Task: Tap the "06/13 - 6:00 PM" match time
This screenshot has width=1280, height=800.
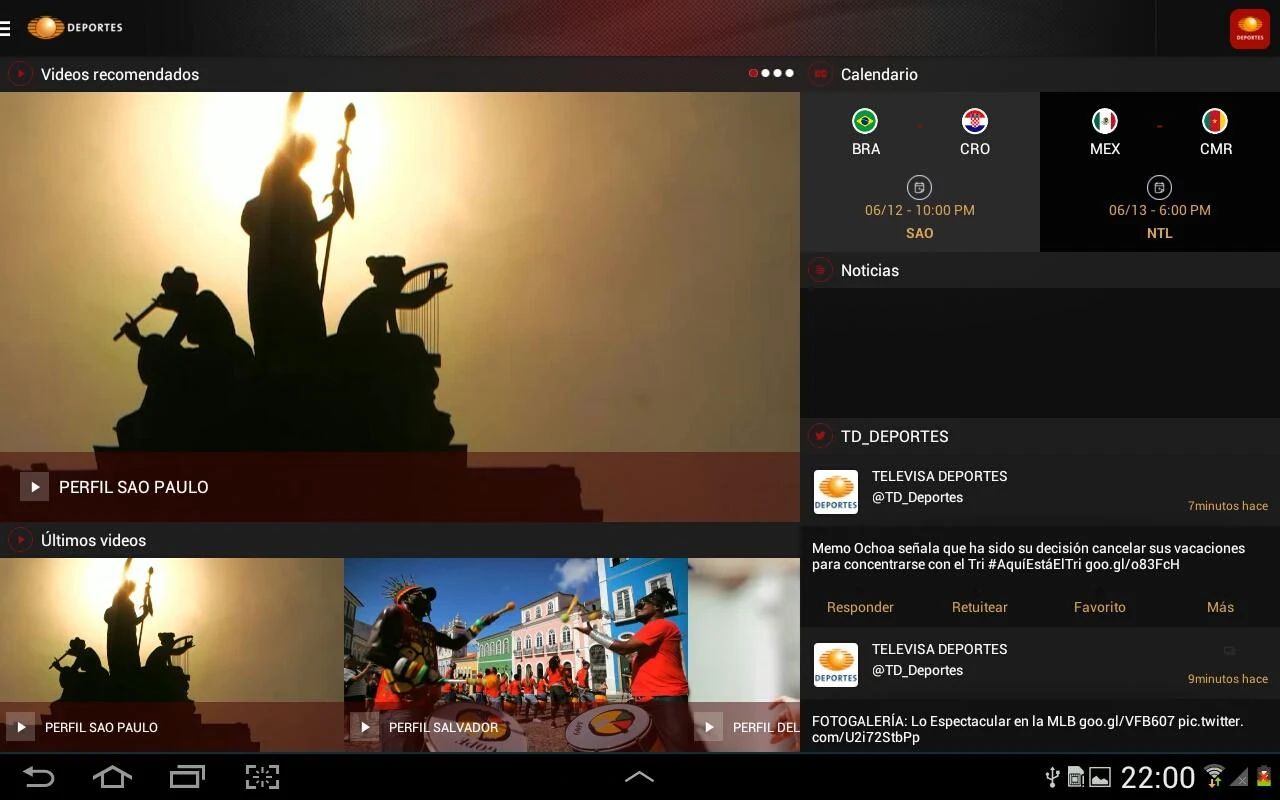Action: 1160,210
